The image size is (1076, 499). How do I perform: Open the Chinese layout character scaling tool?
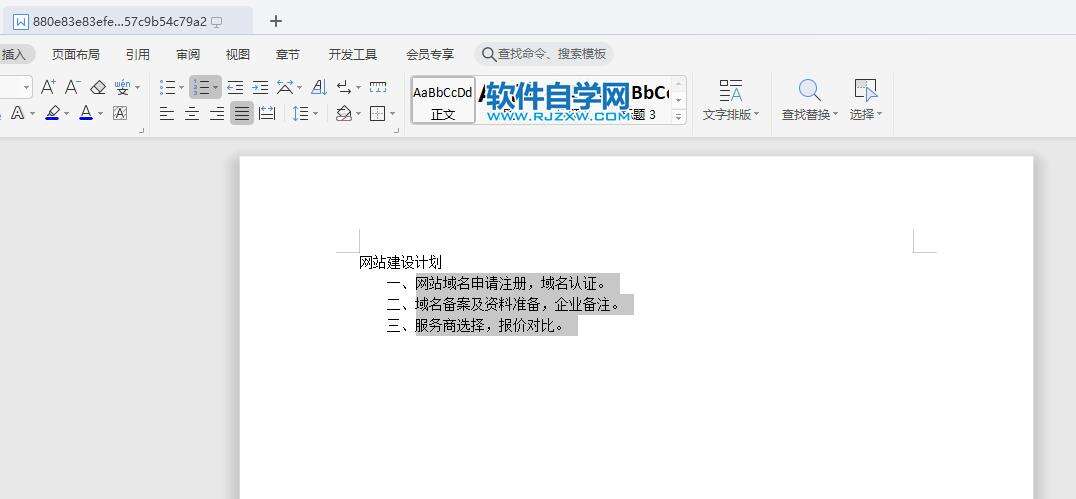285,87
